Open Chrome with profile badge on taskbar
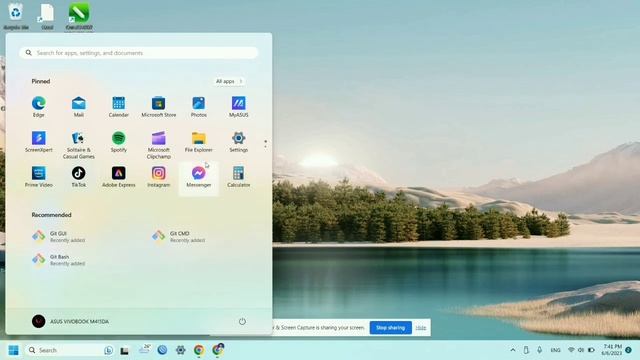Image resolution: width=640 pixels, height=360 pixels. coord(218,349)
